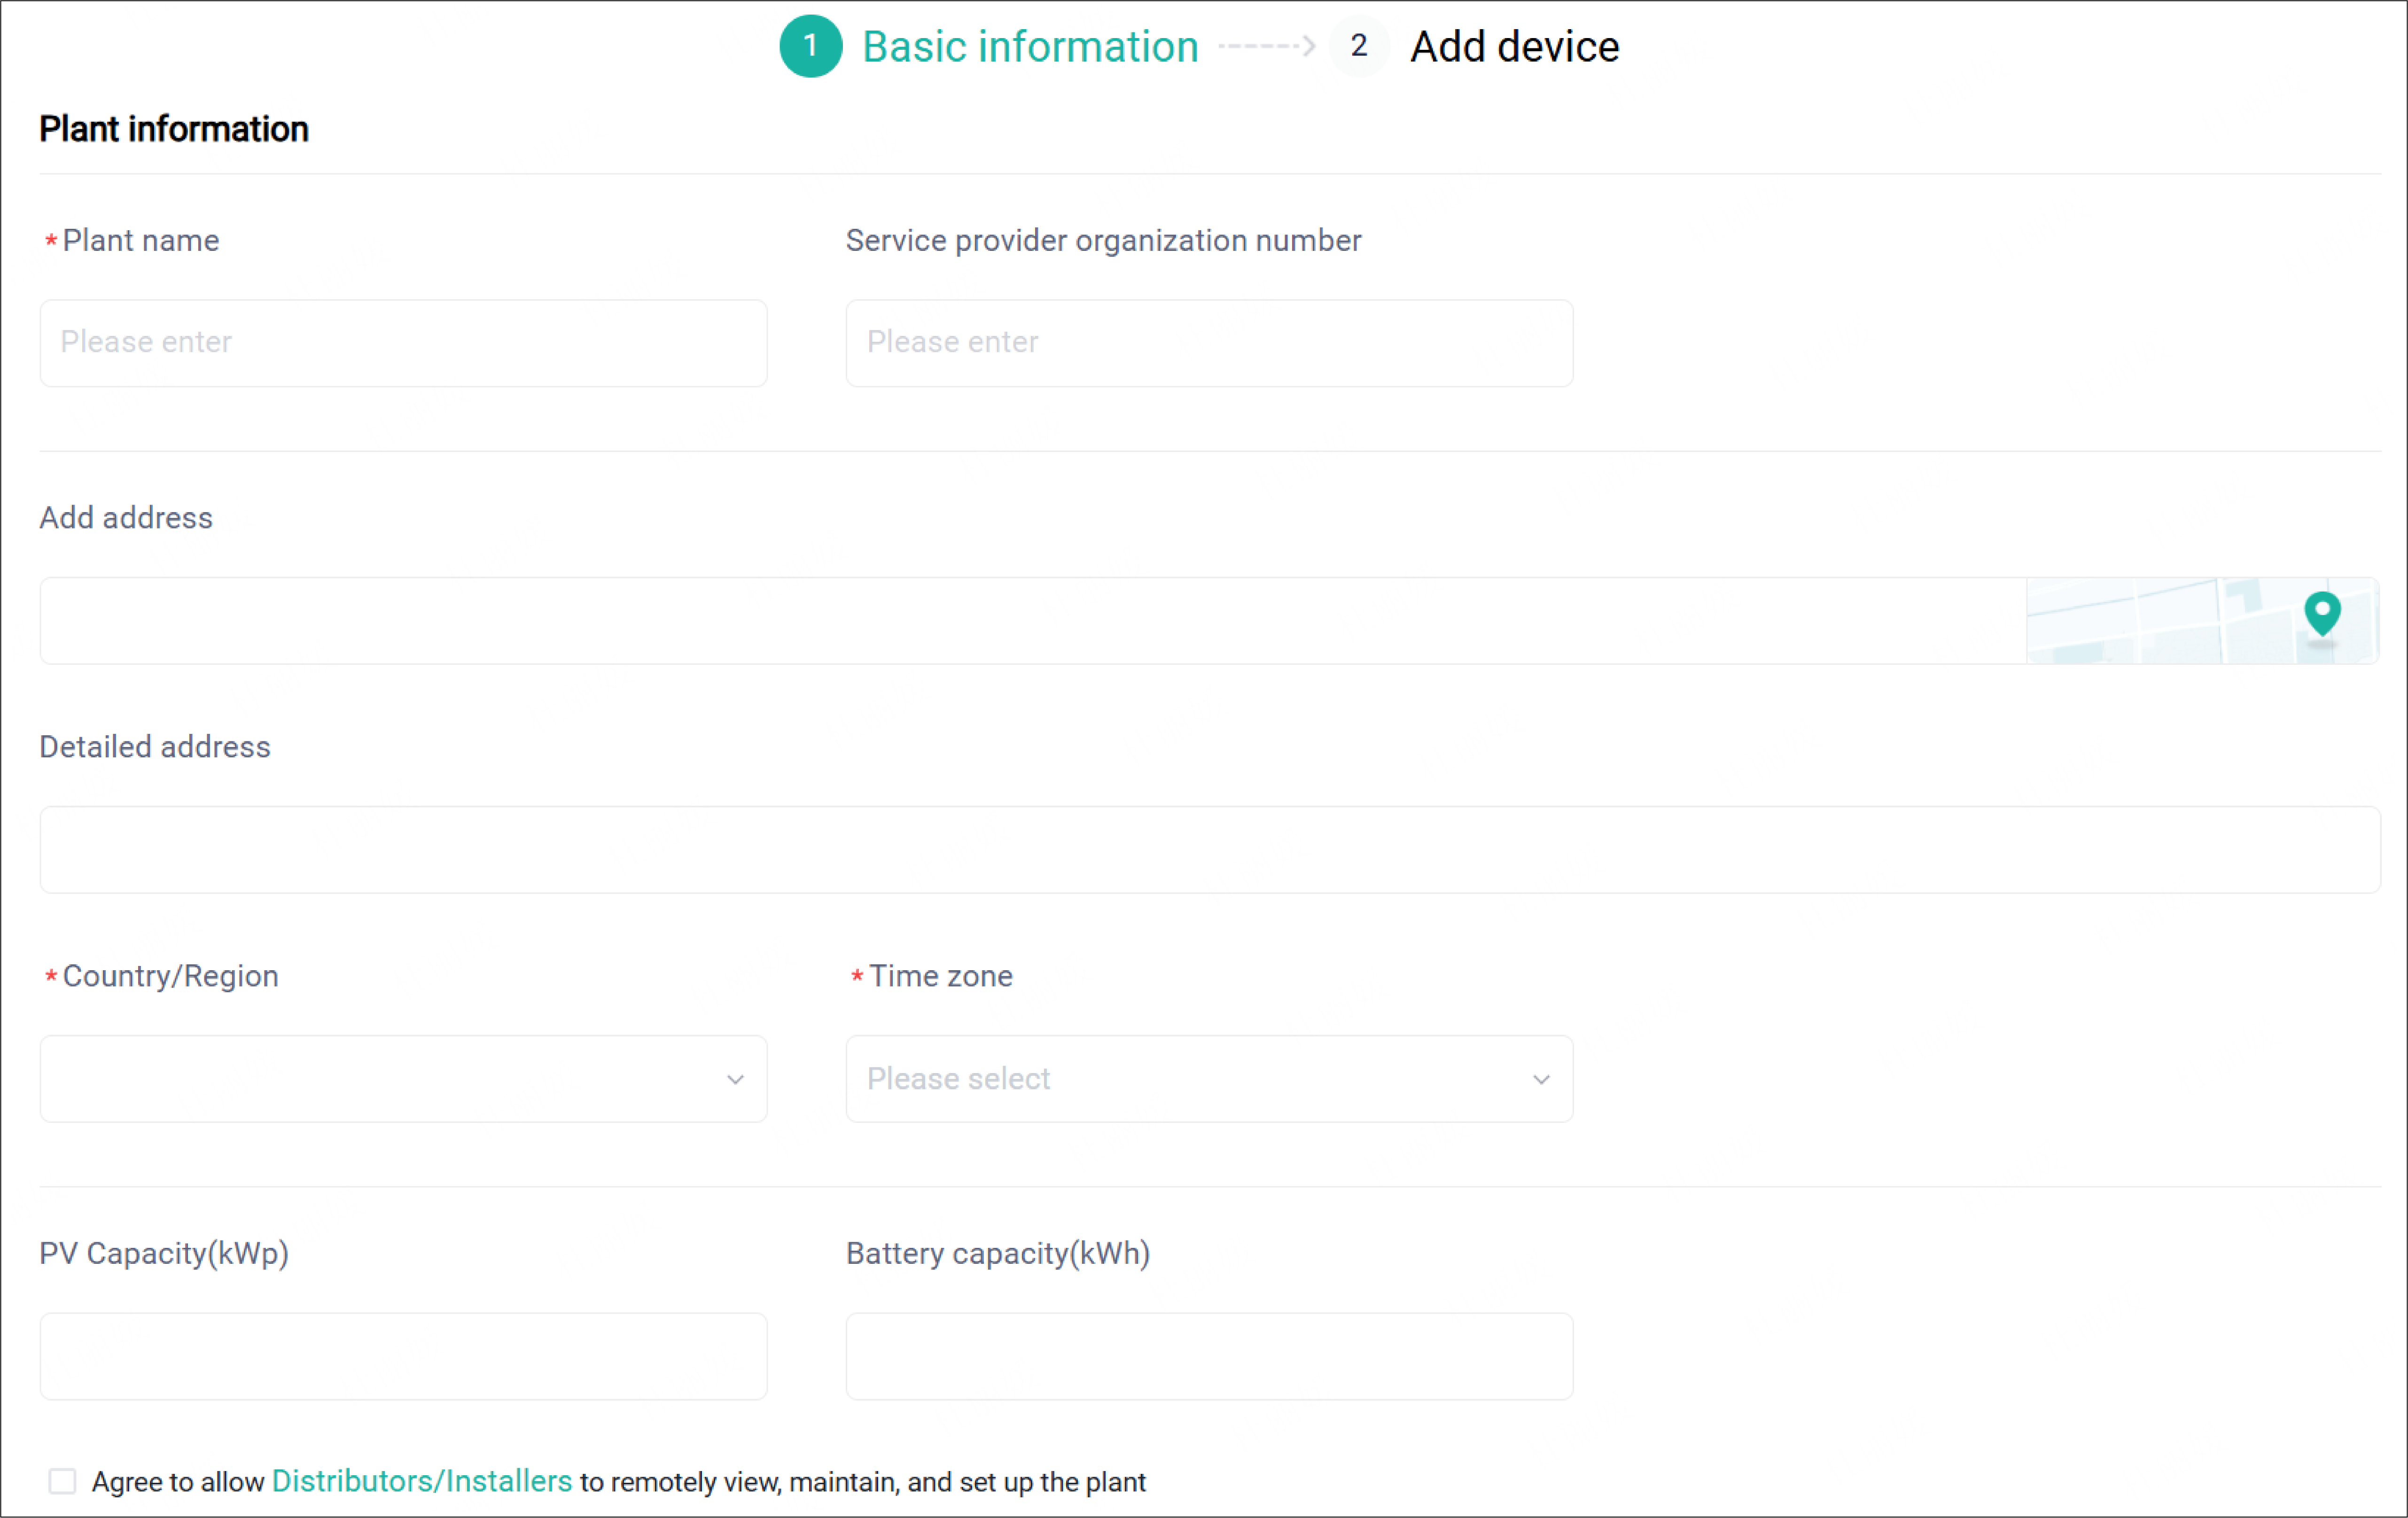This screenshot has width=2408, height=1518.
Task: Expand the Country/Region chevron arrow
Action: (736, 1080)
